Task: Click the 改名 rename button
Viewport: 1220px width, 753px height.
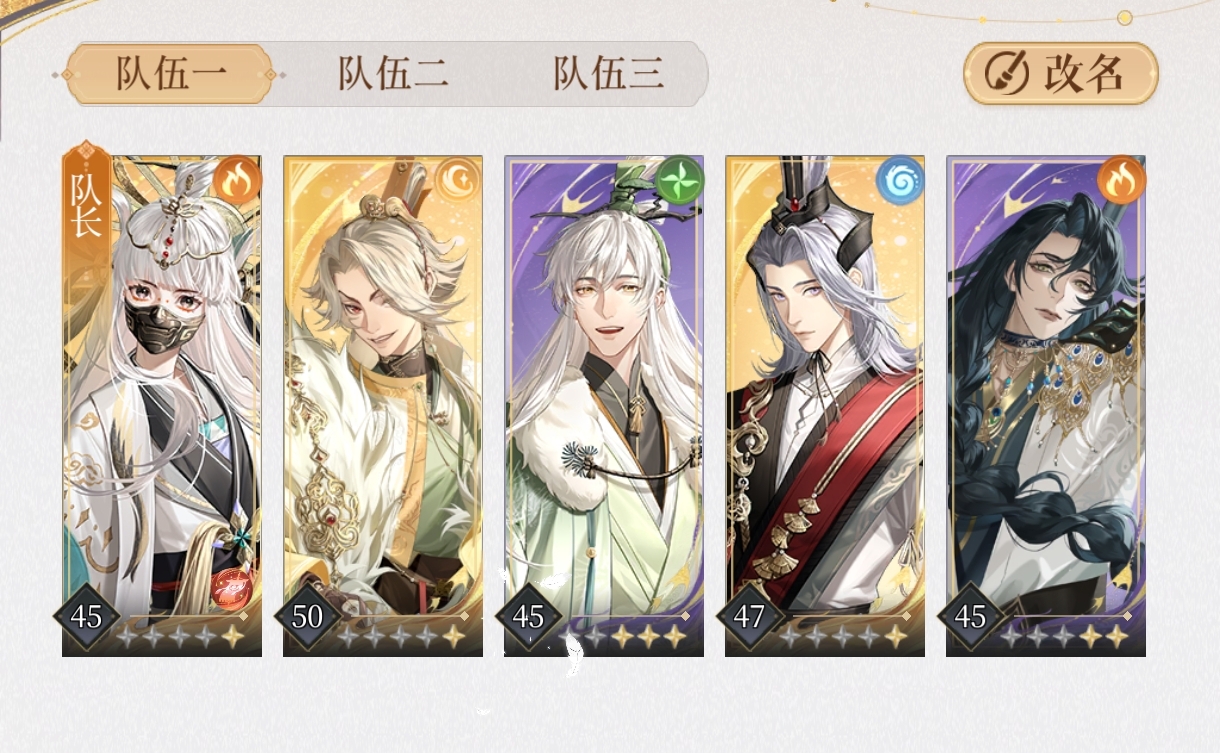Action: [1060, 73]
